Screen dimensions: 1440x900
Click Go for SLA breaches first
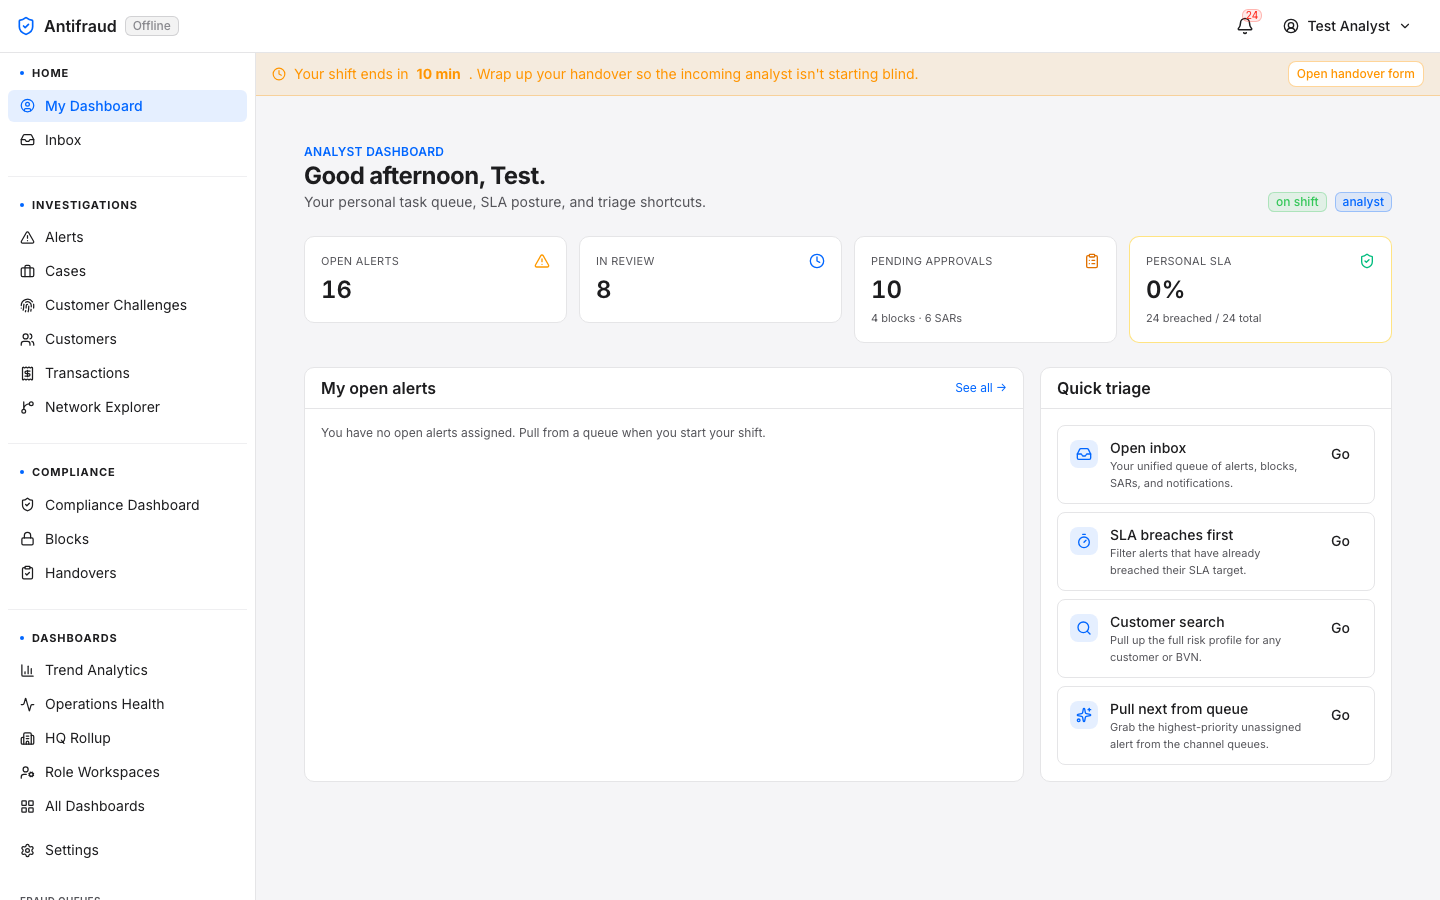[1340, 541]
